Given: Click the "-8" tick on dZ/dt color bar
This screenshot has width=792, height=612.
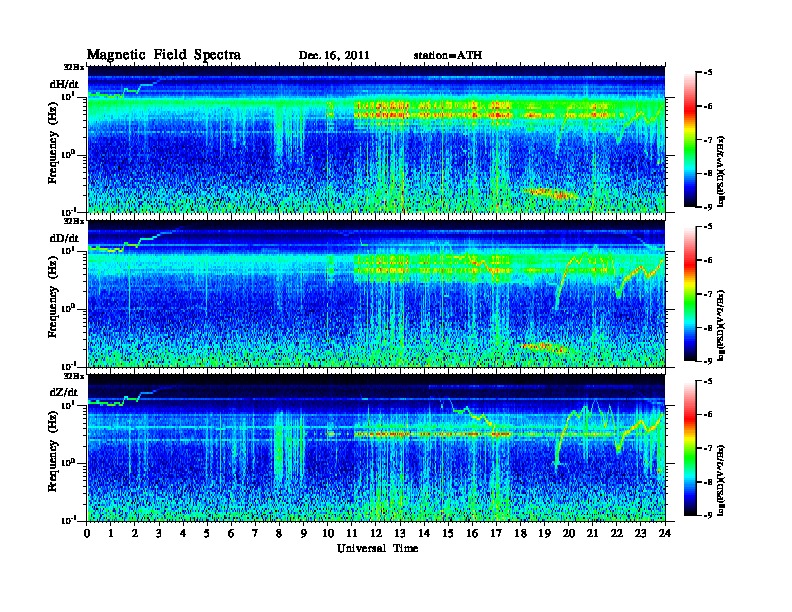Looking at the screenshot, I should (x=708, y=481).
